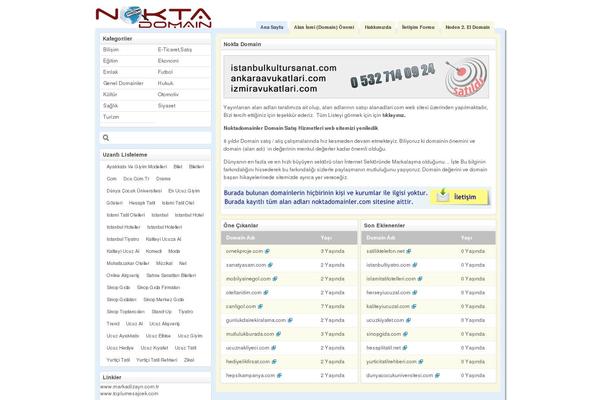This screenshot has height=400, width=600.
Task: Click the link icon beside otelbanisim.com
Action: tap(266, 292)
